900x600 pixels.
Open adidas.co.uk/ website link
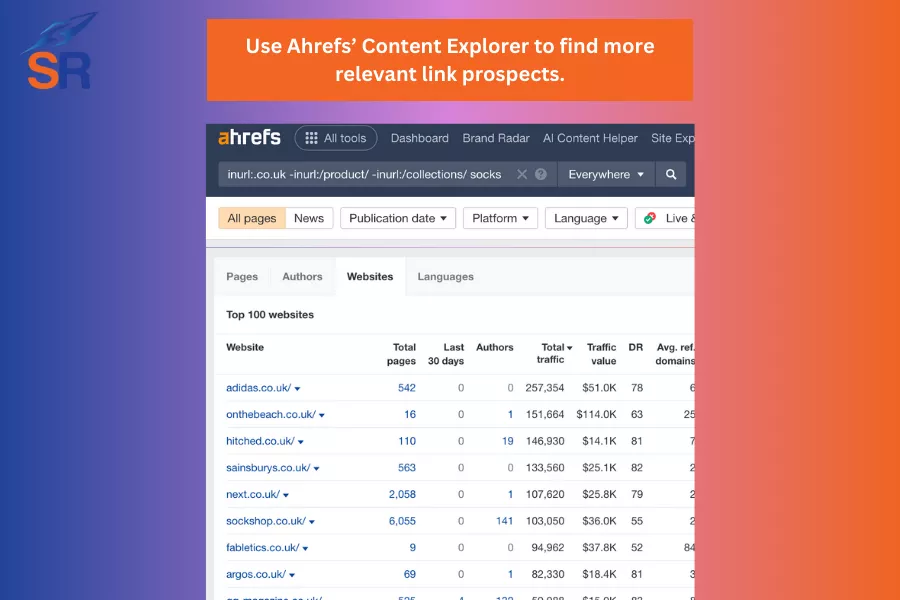coord(258,388)
